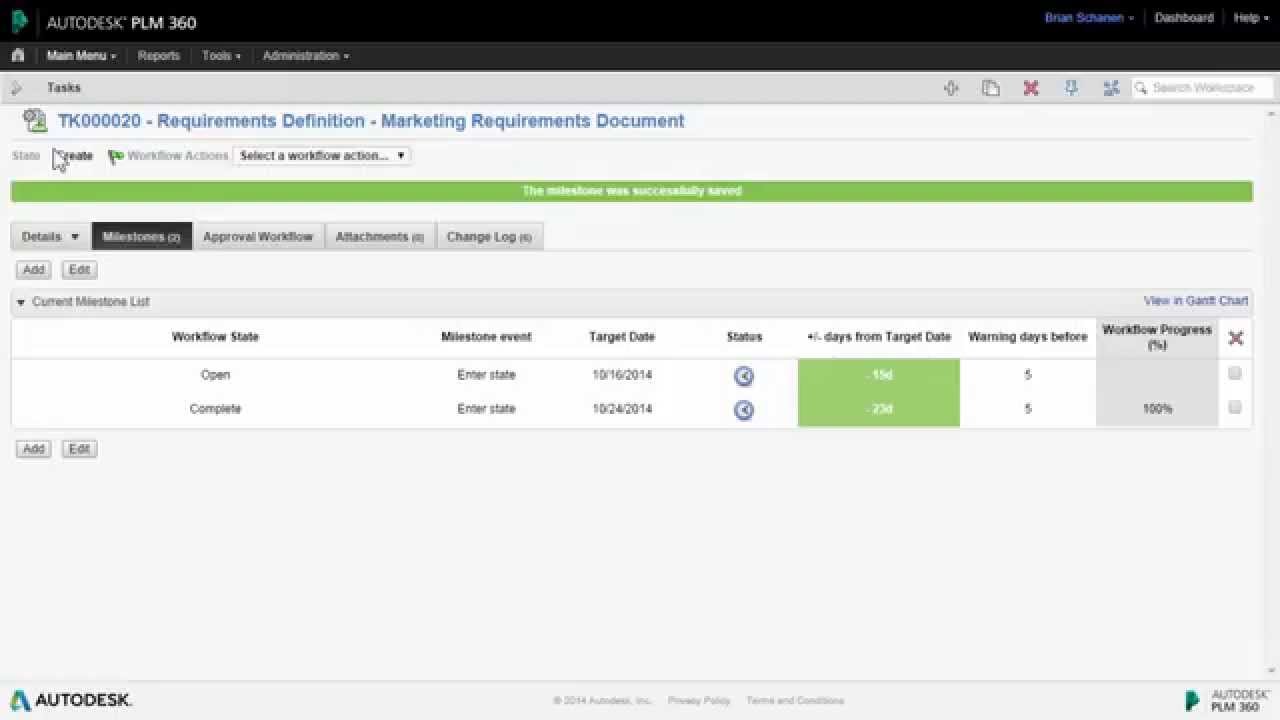The height and width of the screenshot is (720, 1280).
Task: Open Select a workflow action combo box
Action: tap(321, 156)
